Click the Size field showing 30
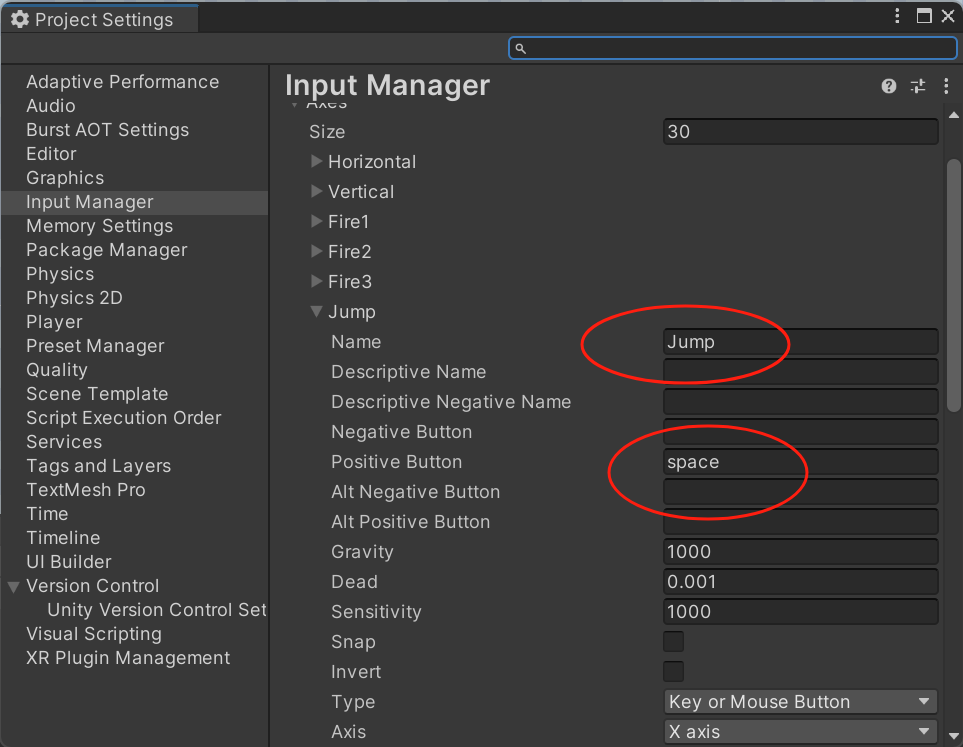This screenshot has width=963, height=747. [800, 131]
